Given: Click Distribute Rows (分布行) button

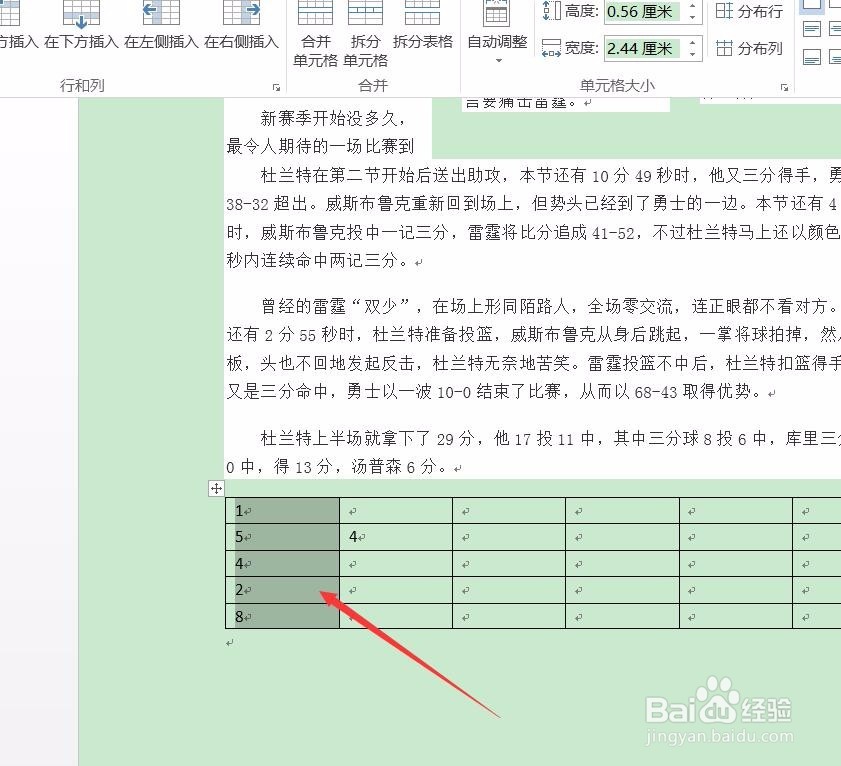Looking at the screenshot, I should tap(749, 11).
